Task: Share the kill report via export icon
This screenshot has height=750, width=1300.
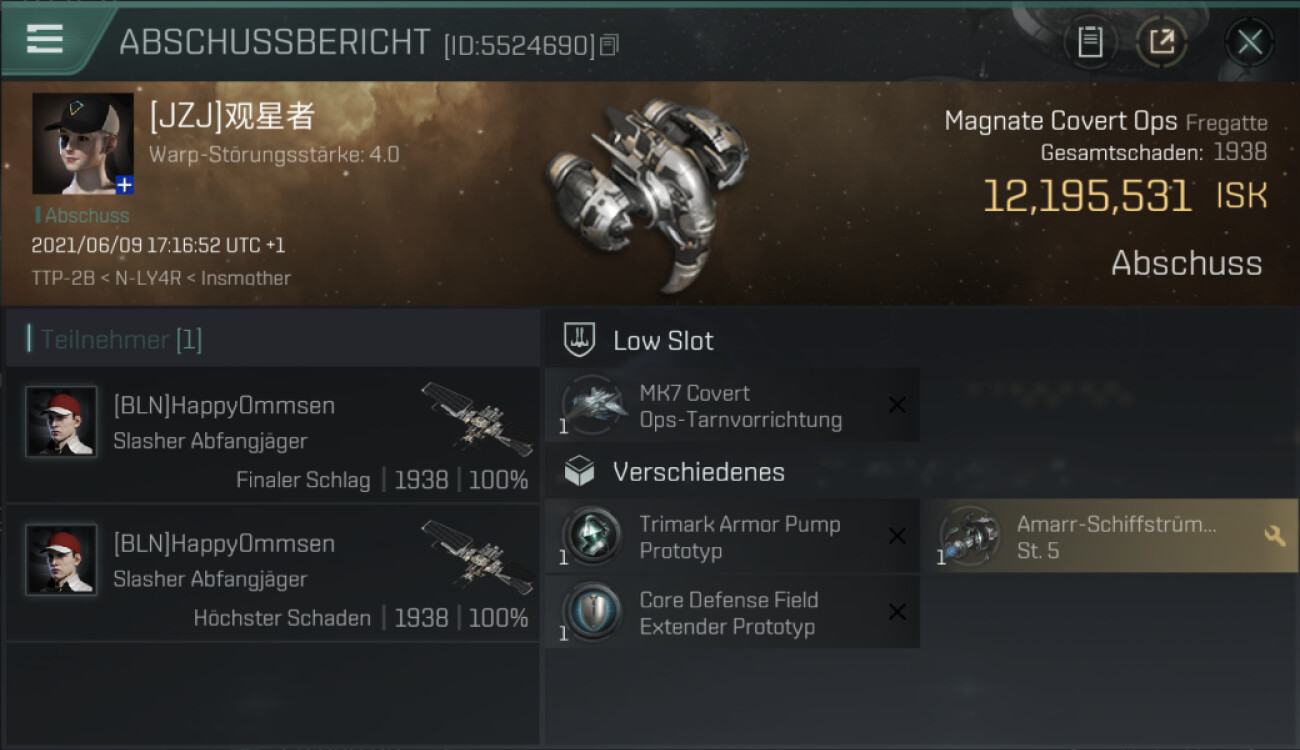Action: pos(1162,42)
